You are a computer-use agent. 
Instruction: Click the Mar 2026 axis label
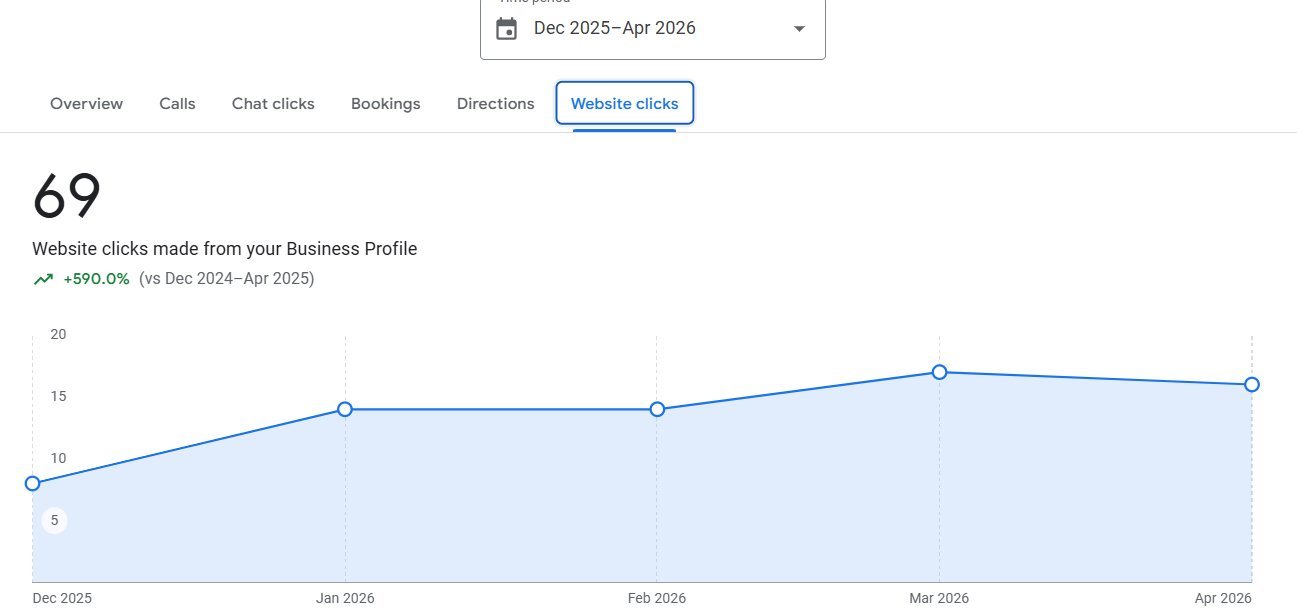coord(939,598)
